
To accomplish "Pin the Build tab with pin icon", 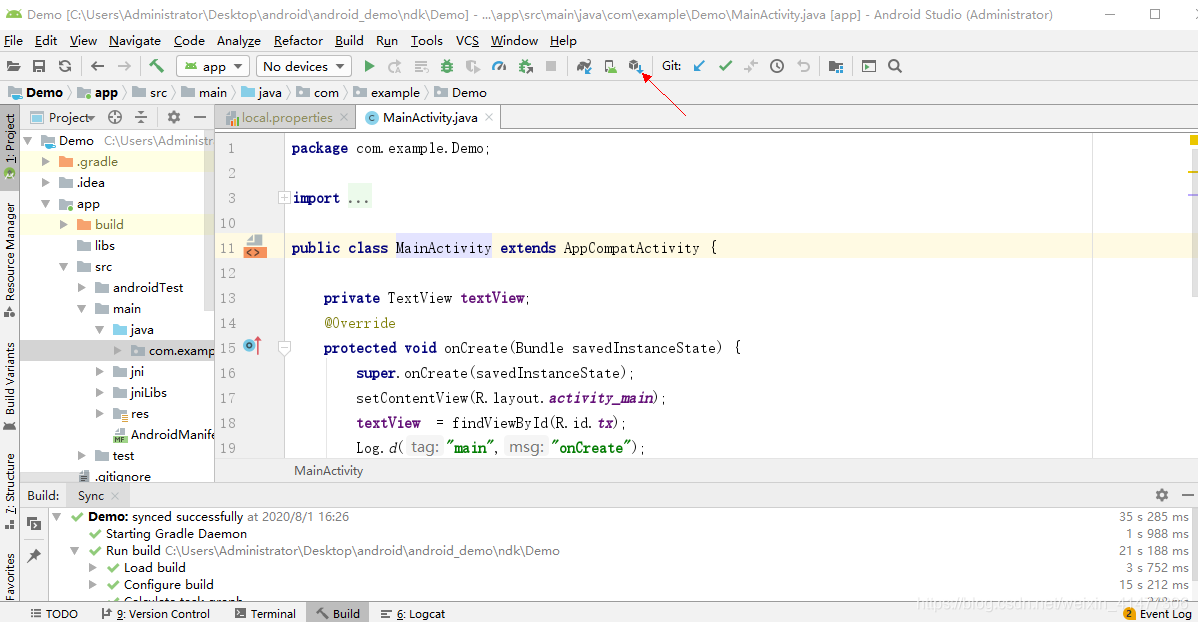I will [x=34, y=556].
